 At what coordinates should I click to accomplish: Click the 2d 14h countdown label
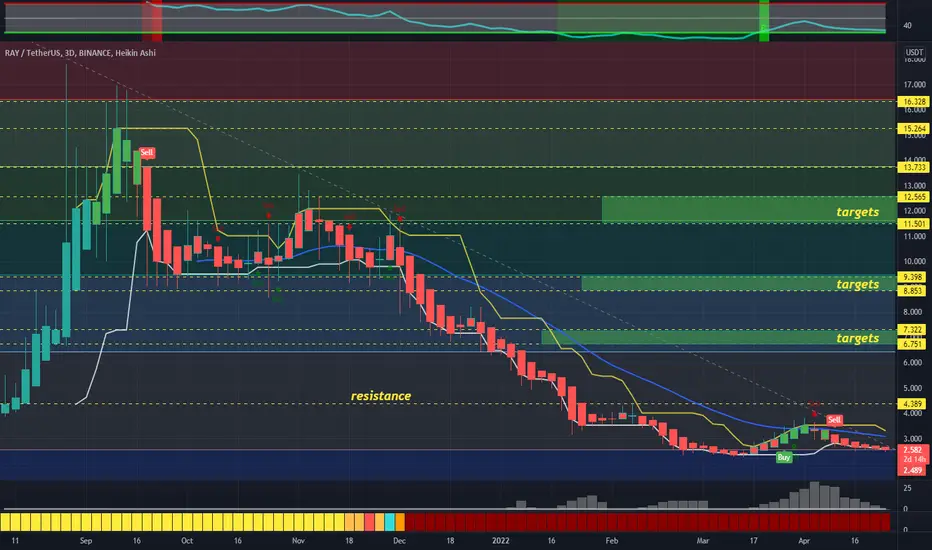tap(914, 460)
